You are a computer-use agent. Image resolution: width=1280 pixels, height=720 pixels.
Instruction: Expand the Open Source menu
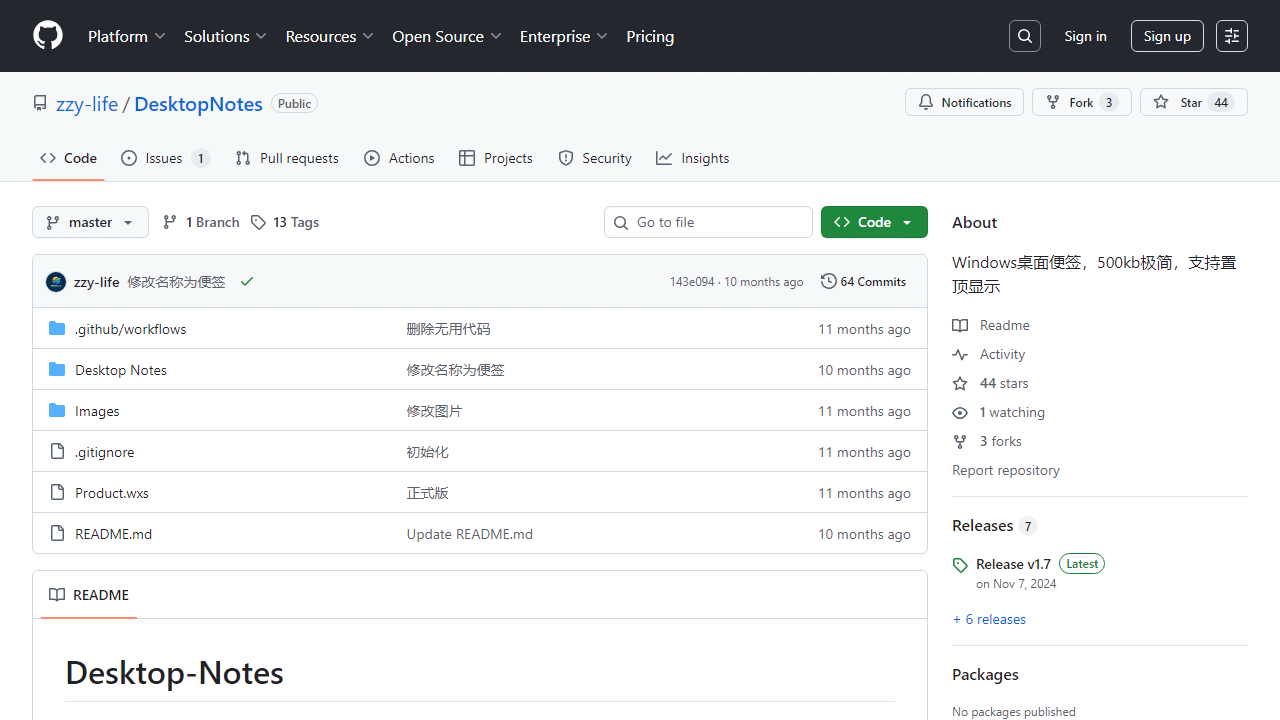coord(449,36)
